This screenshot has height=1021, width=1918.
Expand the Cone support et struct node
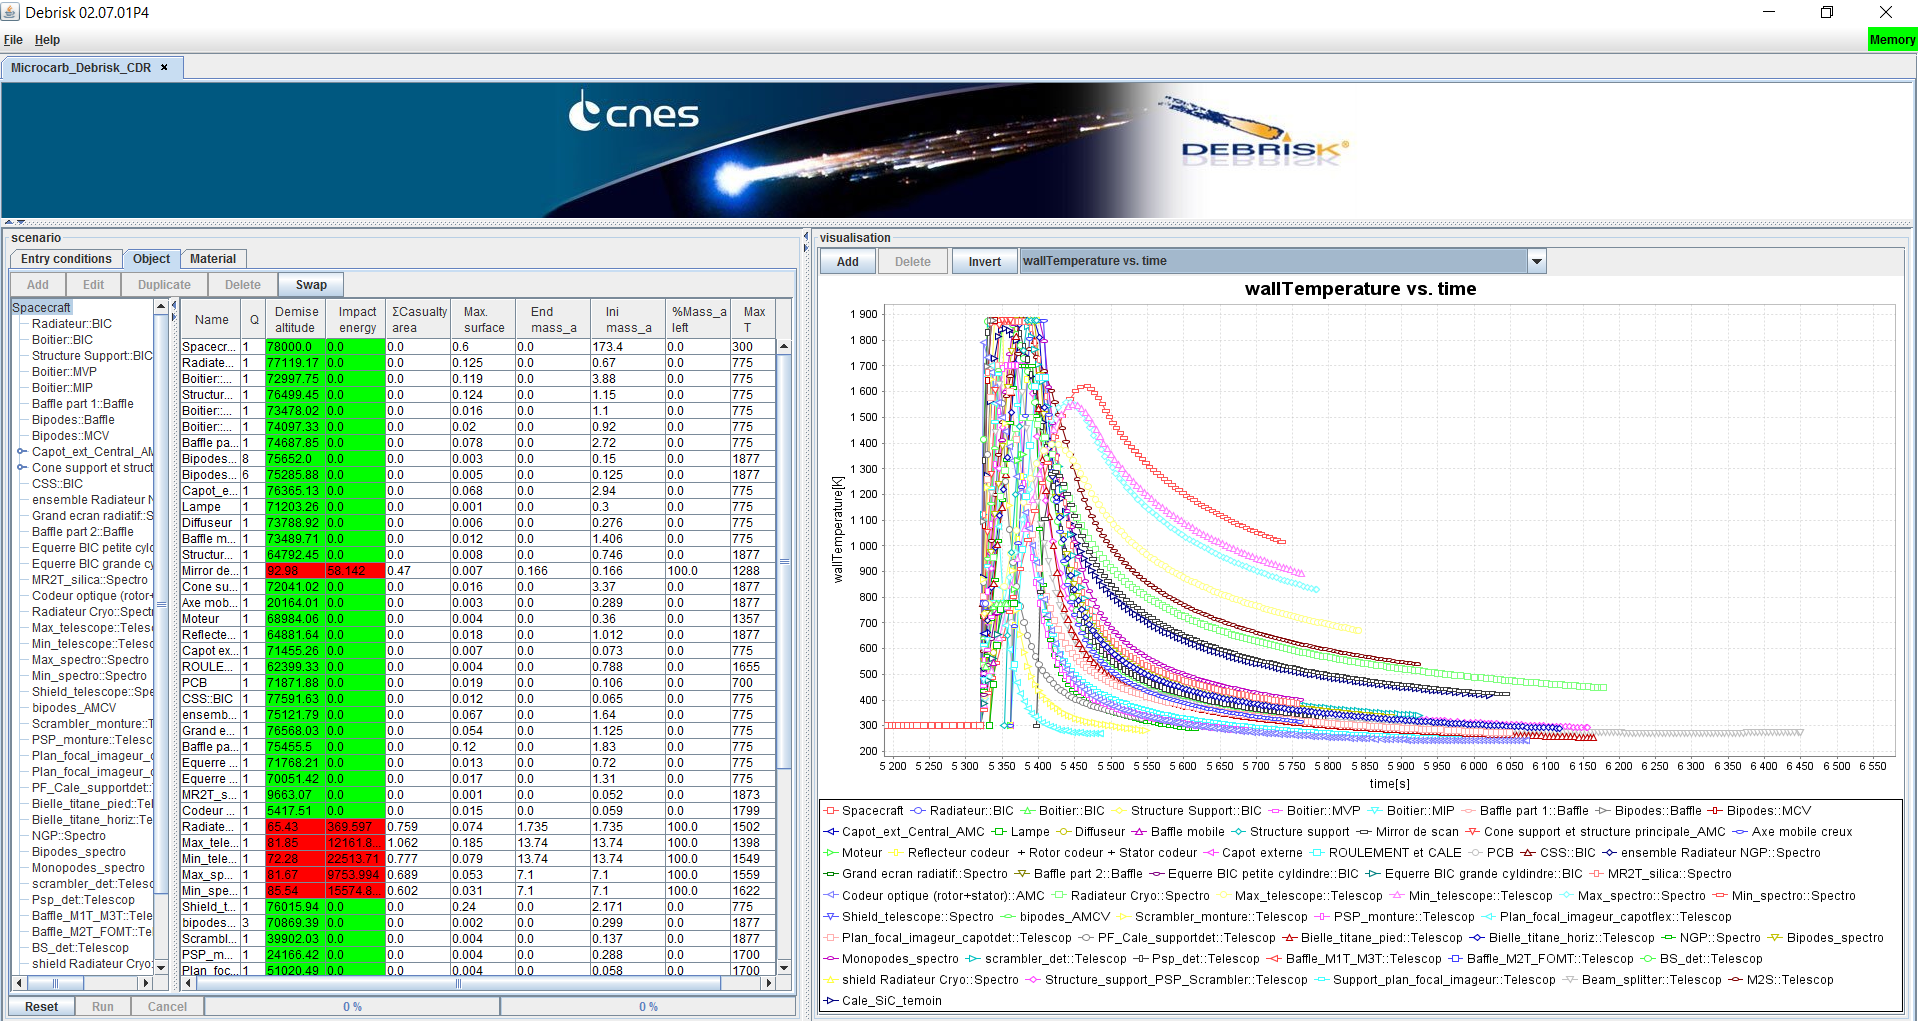pyautogui.click(x=21, y=468)
